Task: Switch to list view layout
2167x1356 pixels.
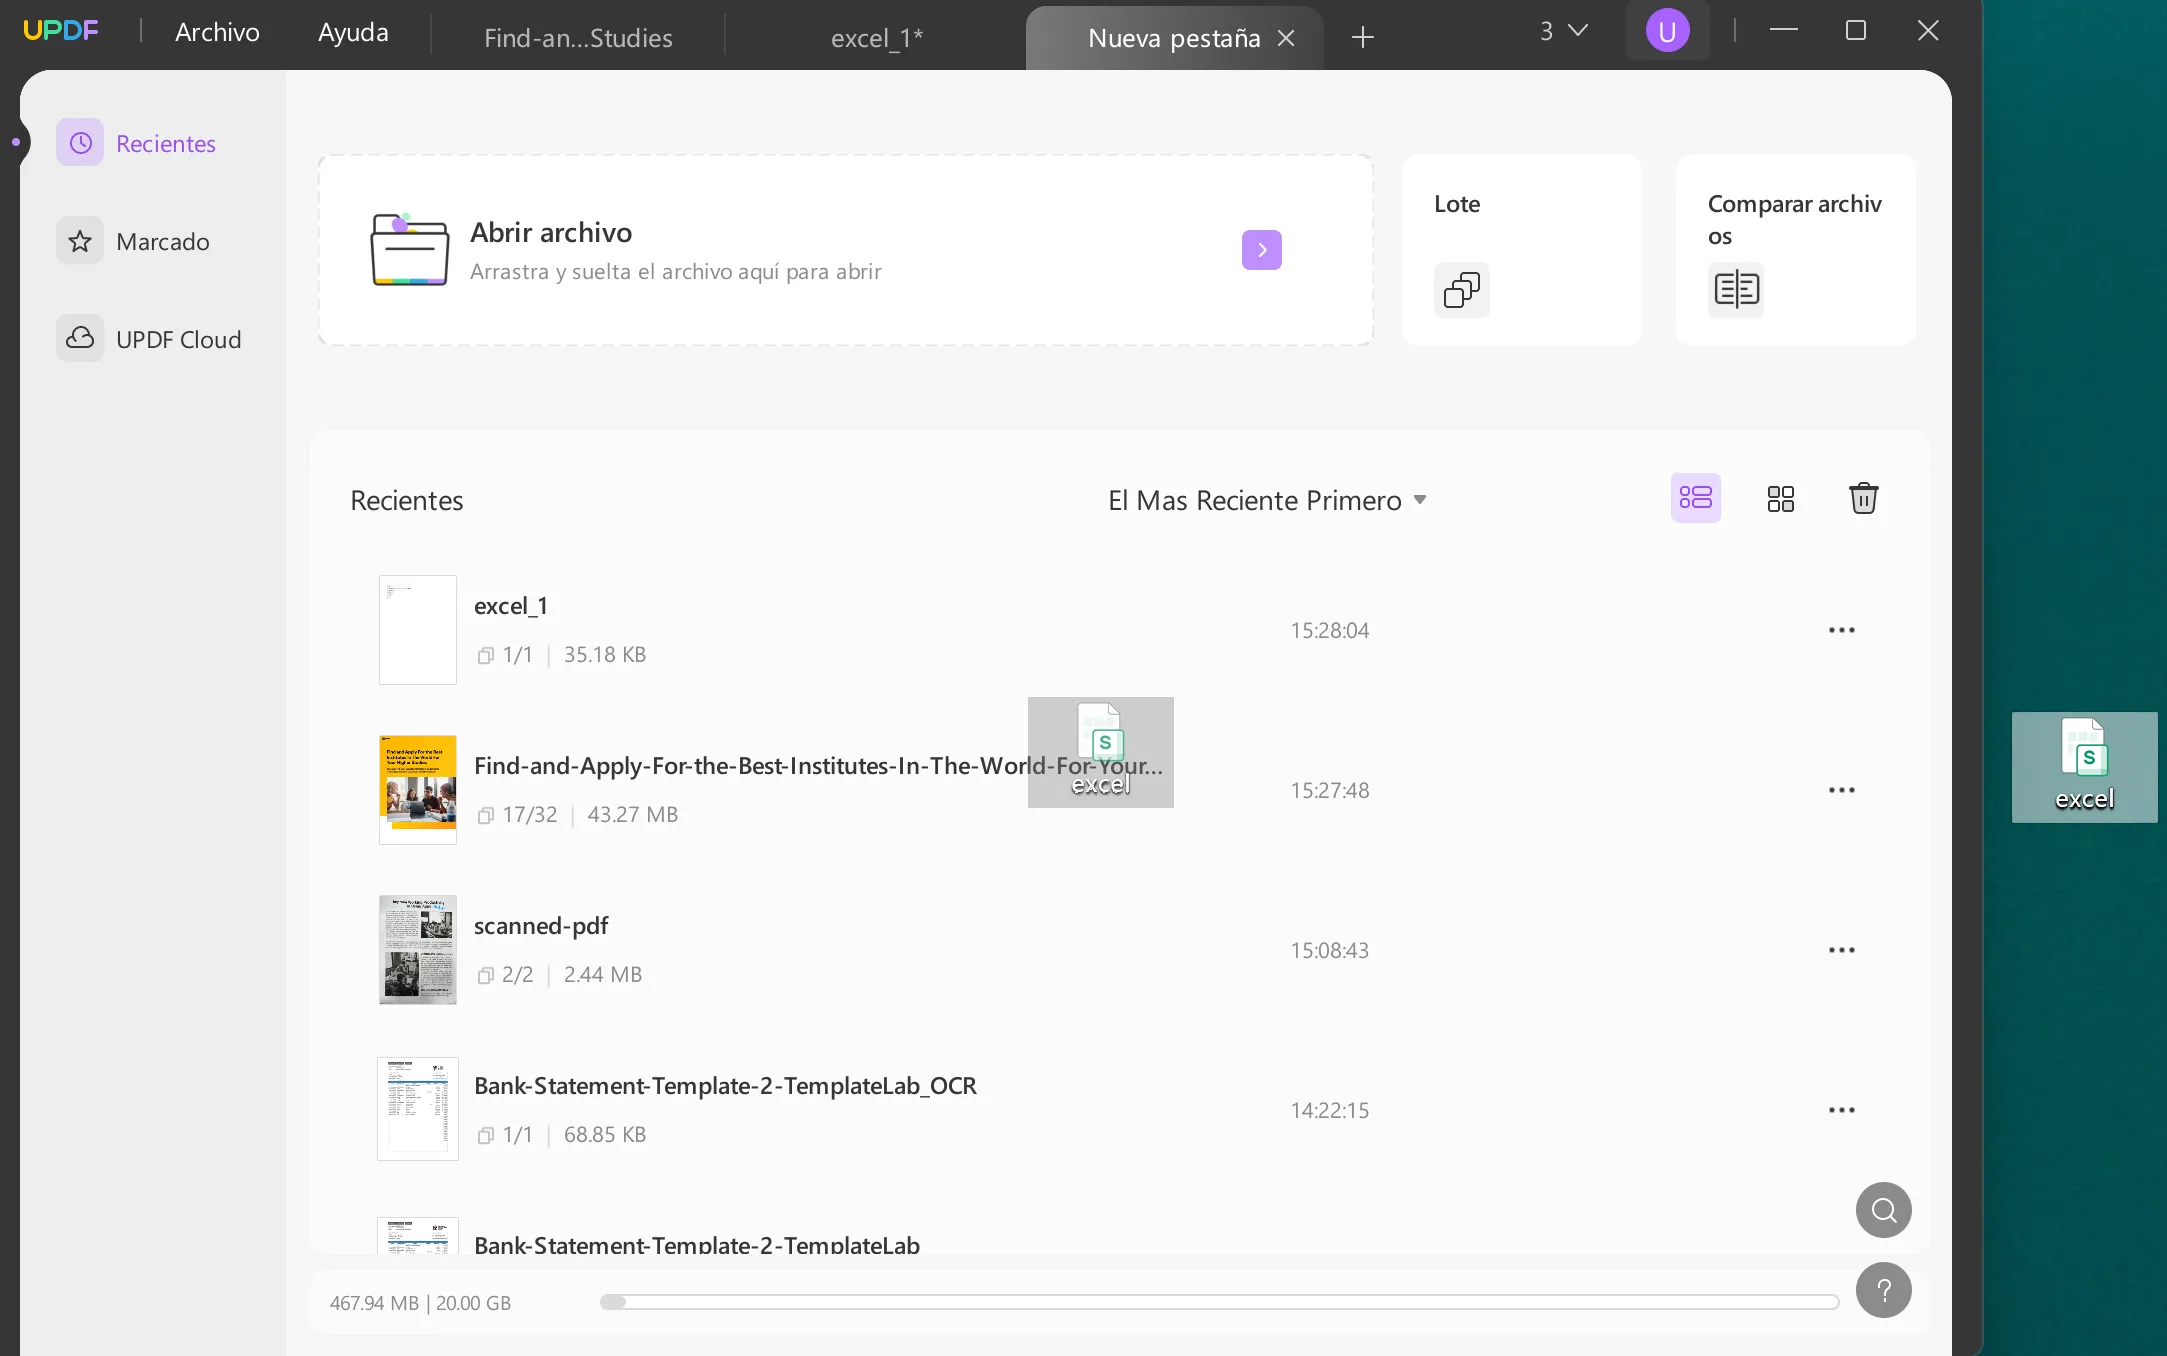Action: click(1695, 498)
